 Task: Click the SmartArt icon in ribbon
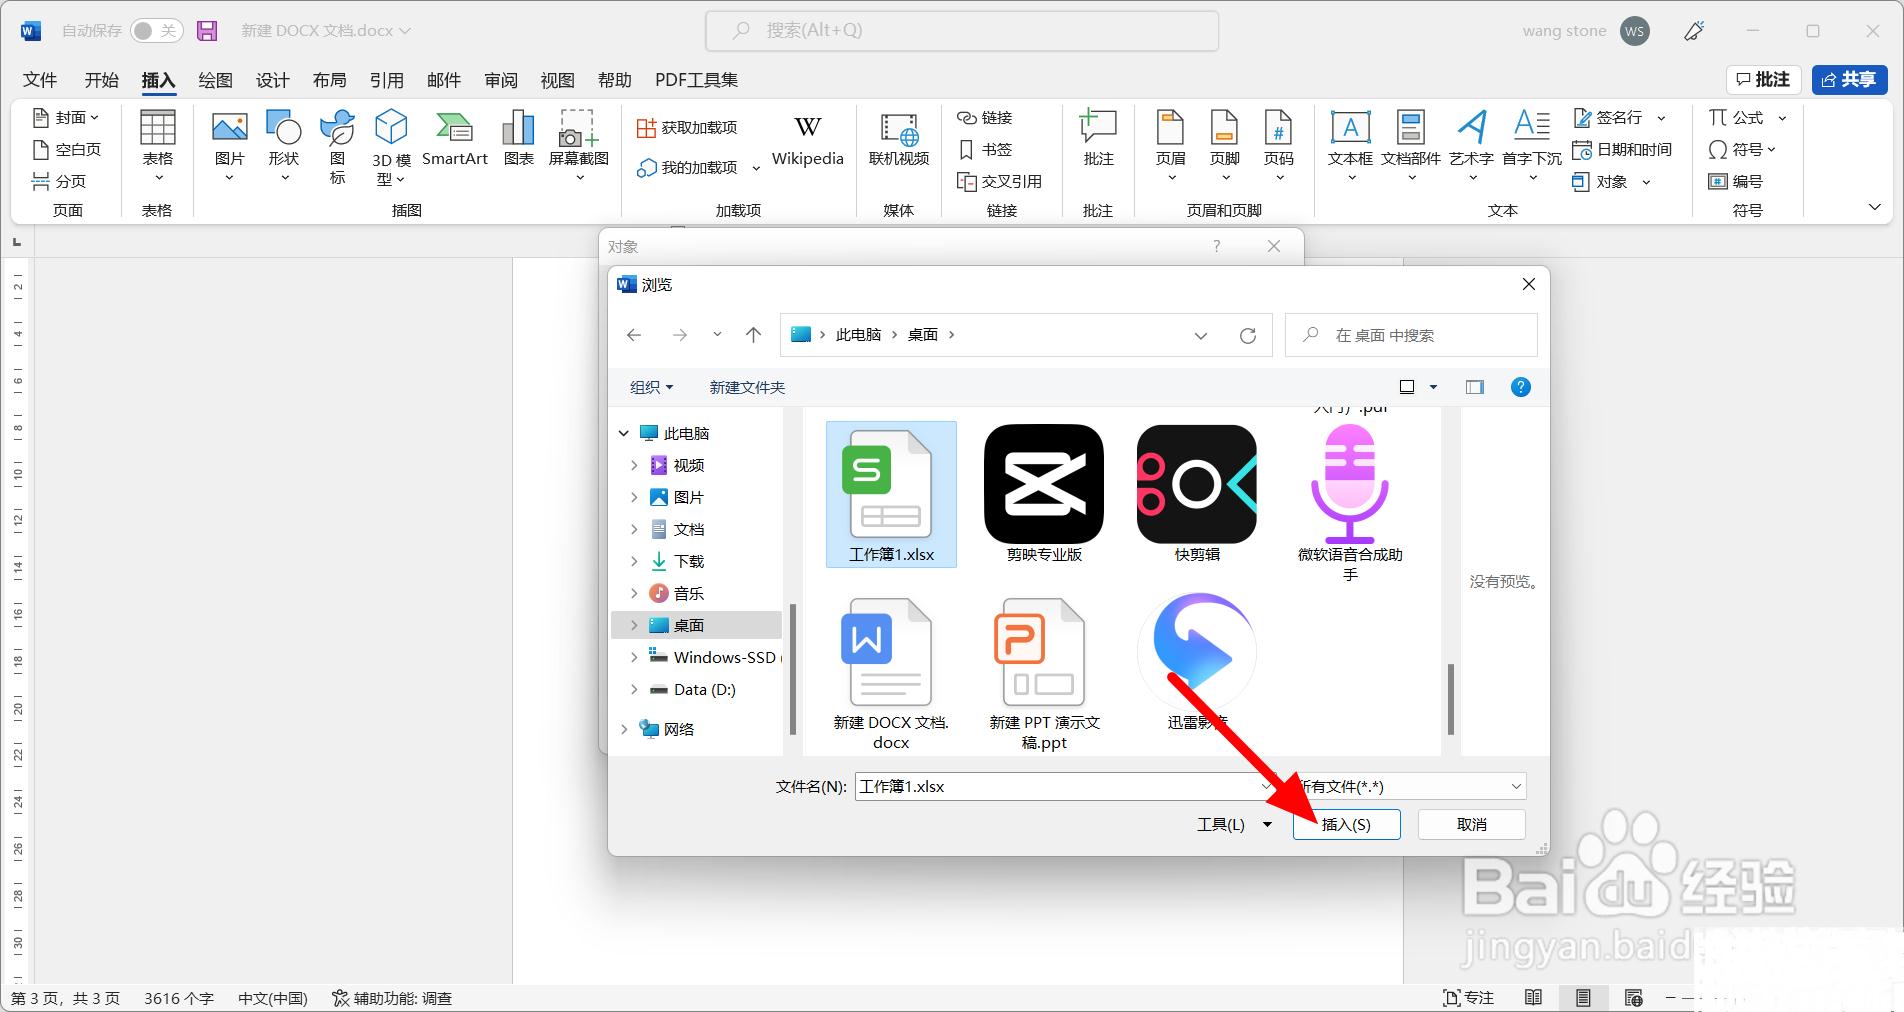click(455, 140)
